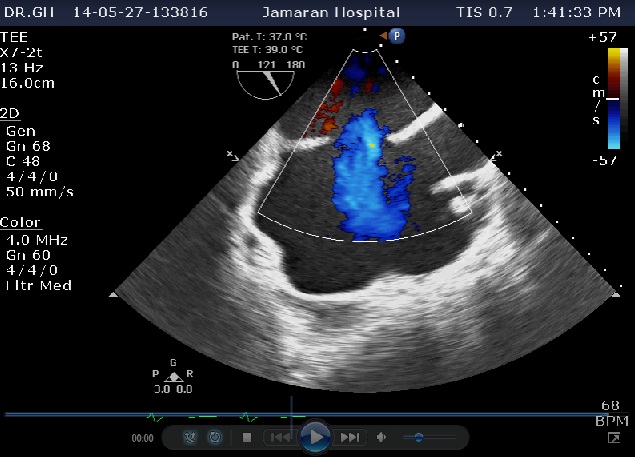Click the color Doppler velocity scale bar
635x457 pixels.
coord(613,98)
